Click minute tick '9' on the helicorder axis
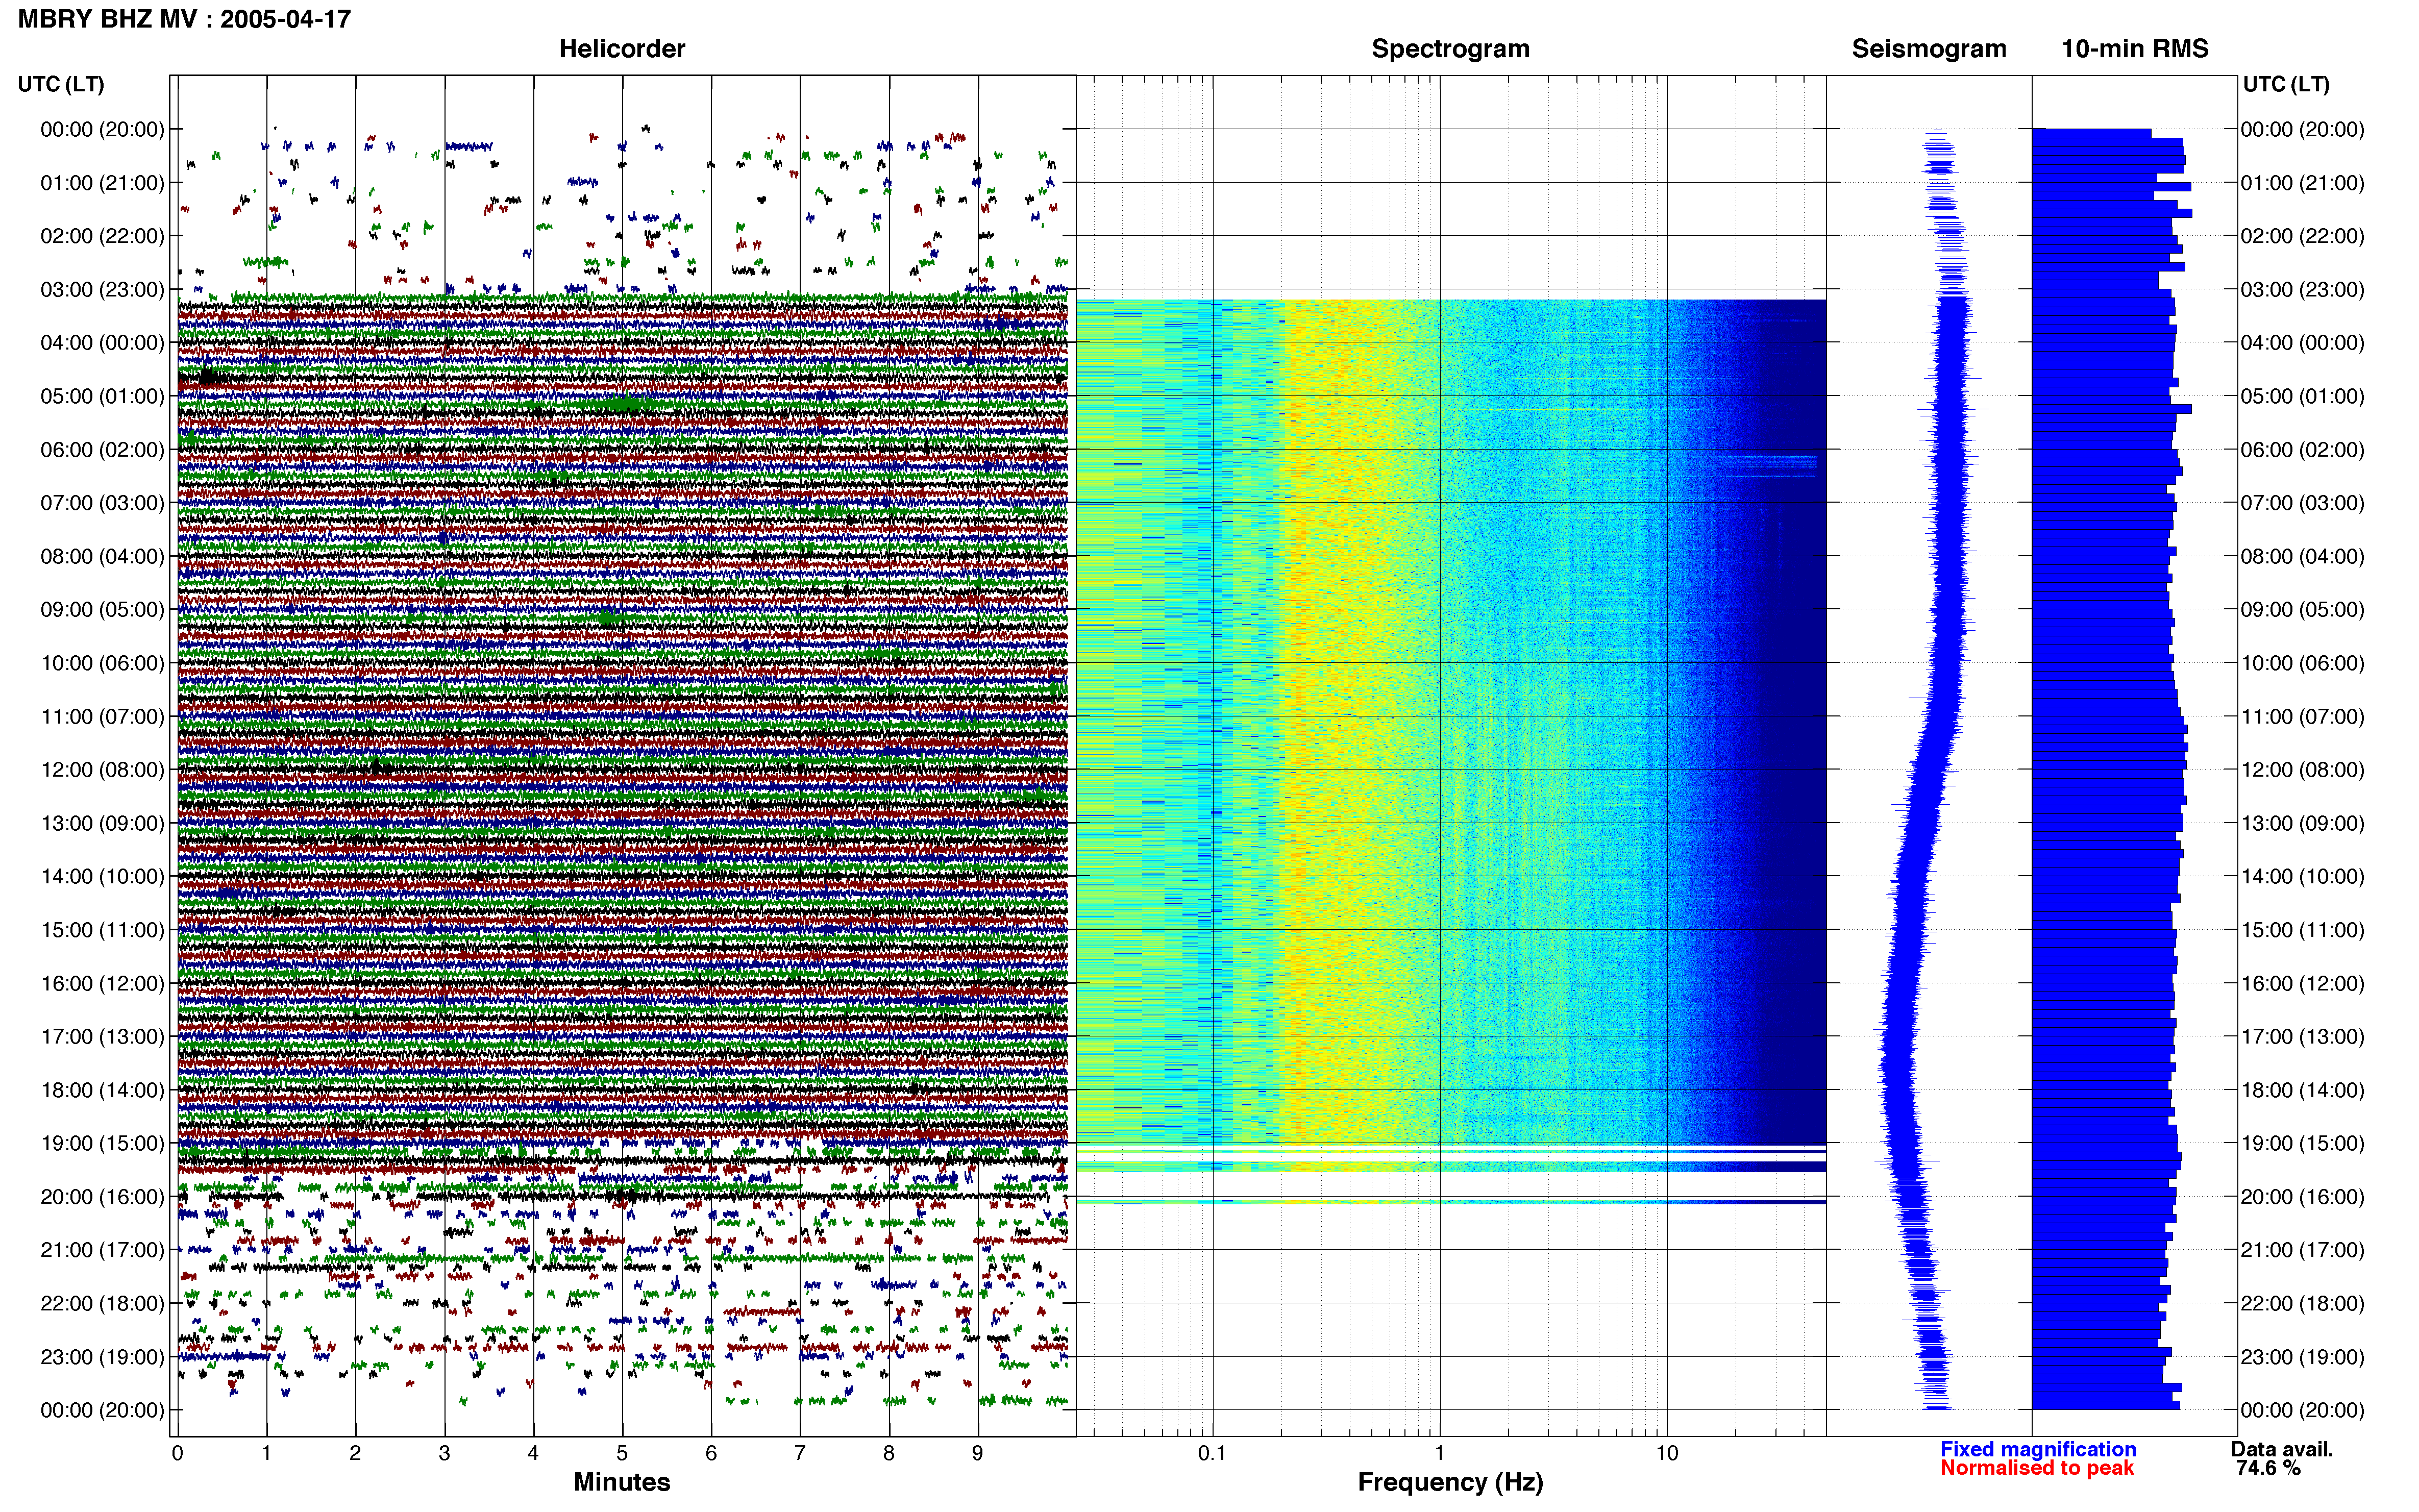Viewport: 2419px width, 1512px height. pos(978,1453)
